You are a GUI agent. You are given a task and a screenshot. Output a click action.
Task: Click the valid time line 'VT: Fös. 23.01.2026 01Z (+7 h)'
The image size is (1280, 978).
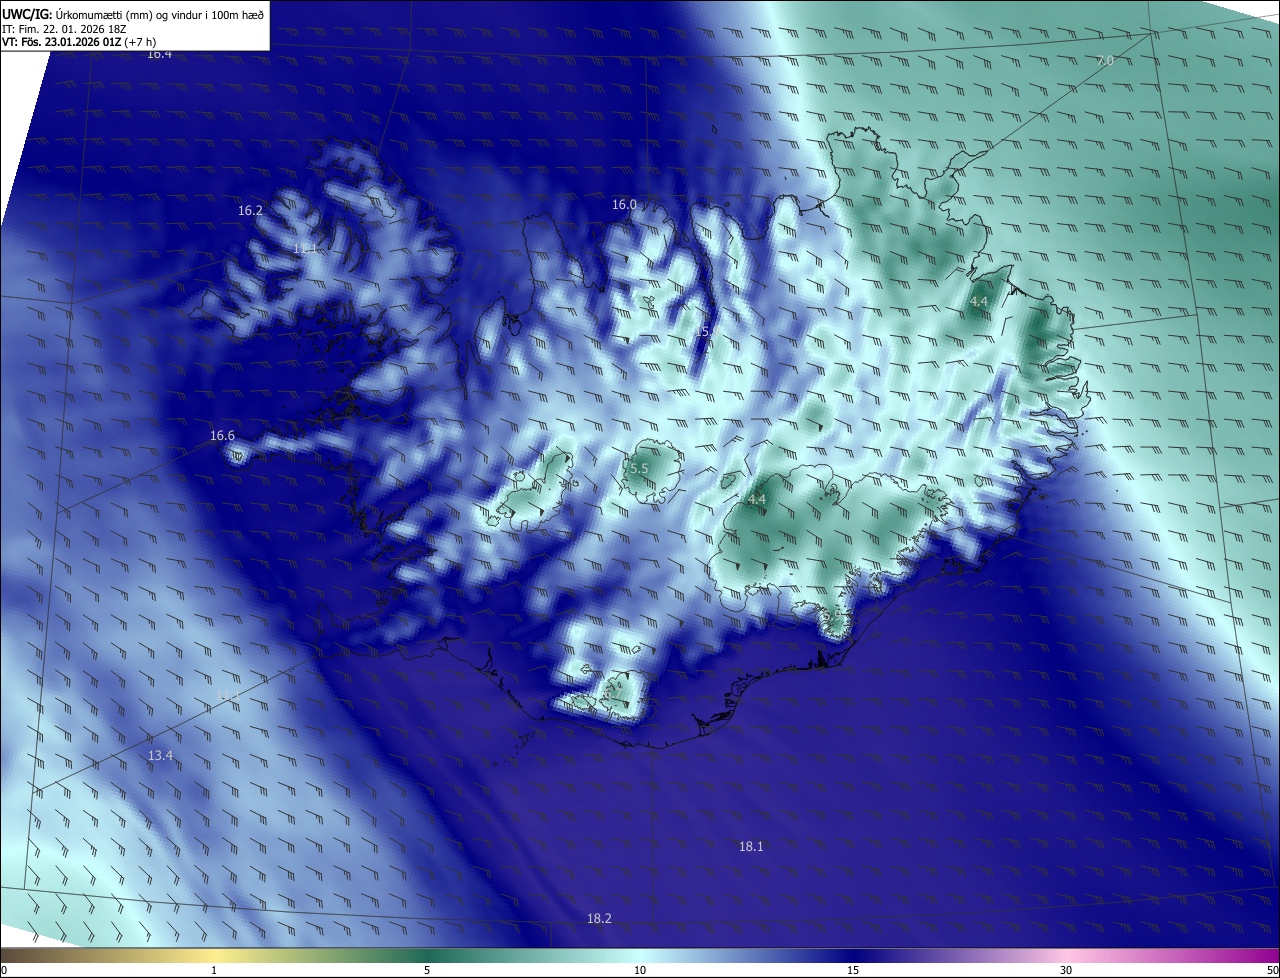[x=79, y=42]
